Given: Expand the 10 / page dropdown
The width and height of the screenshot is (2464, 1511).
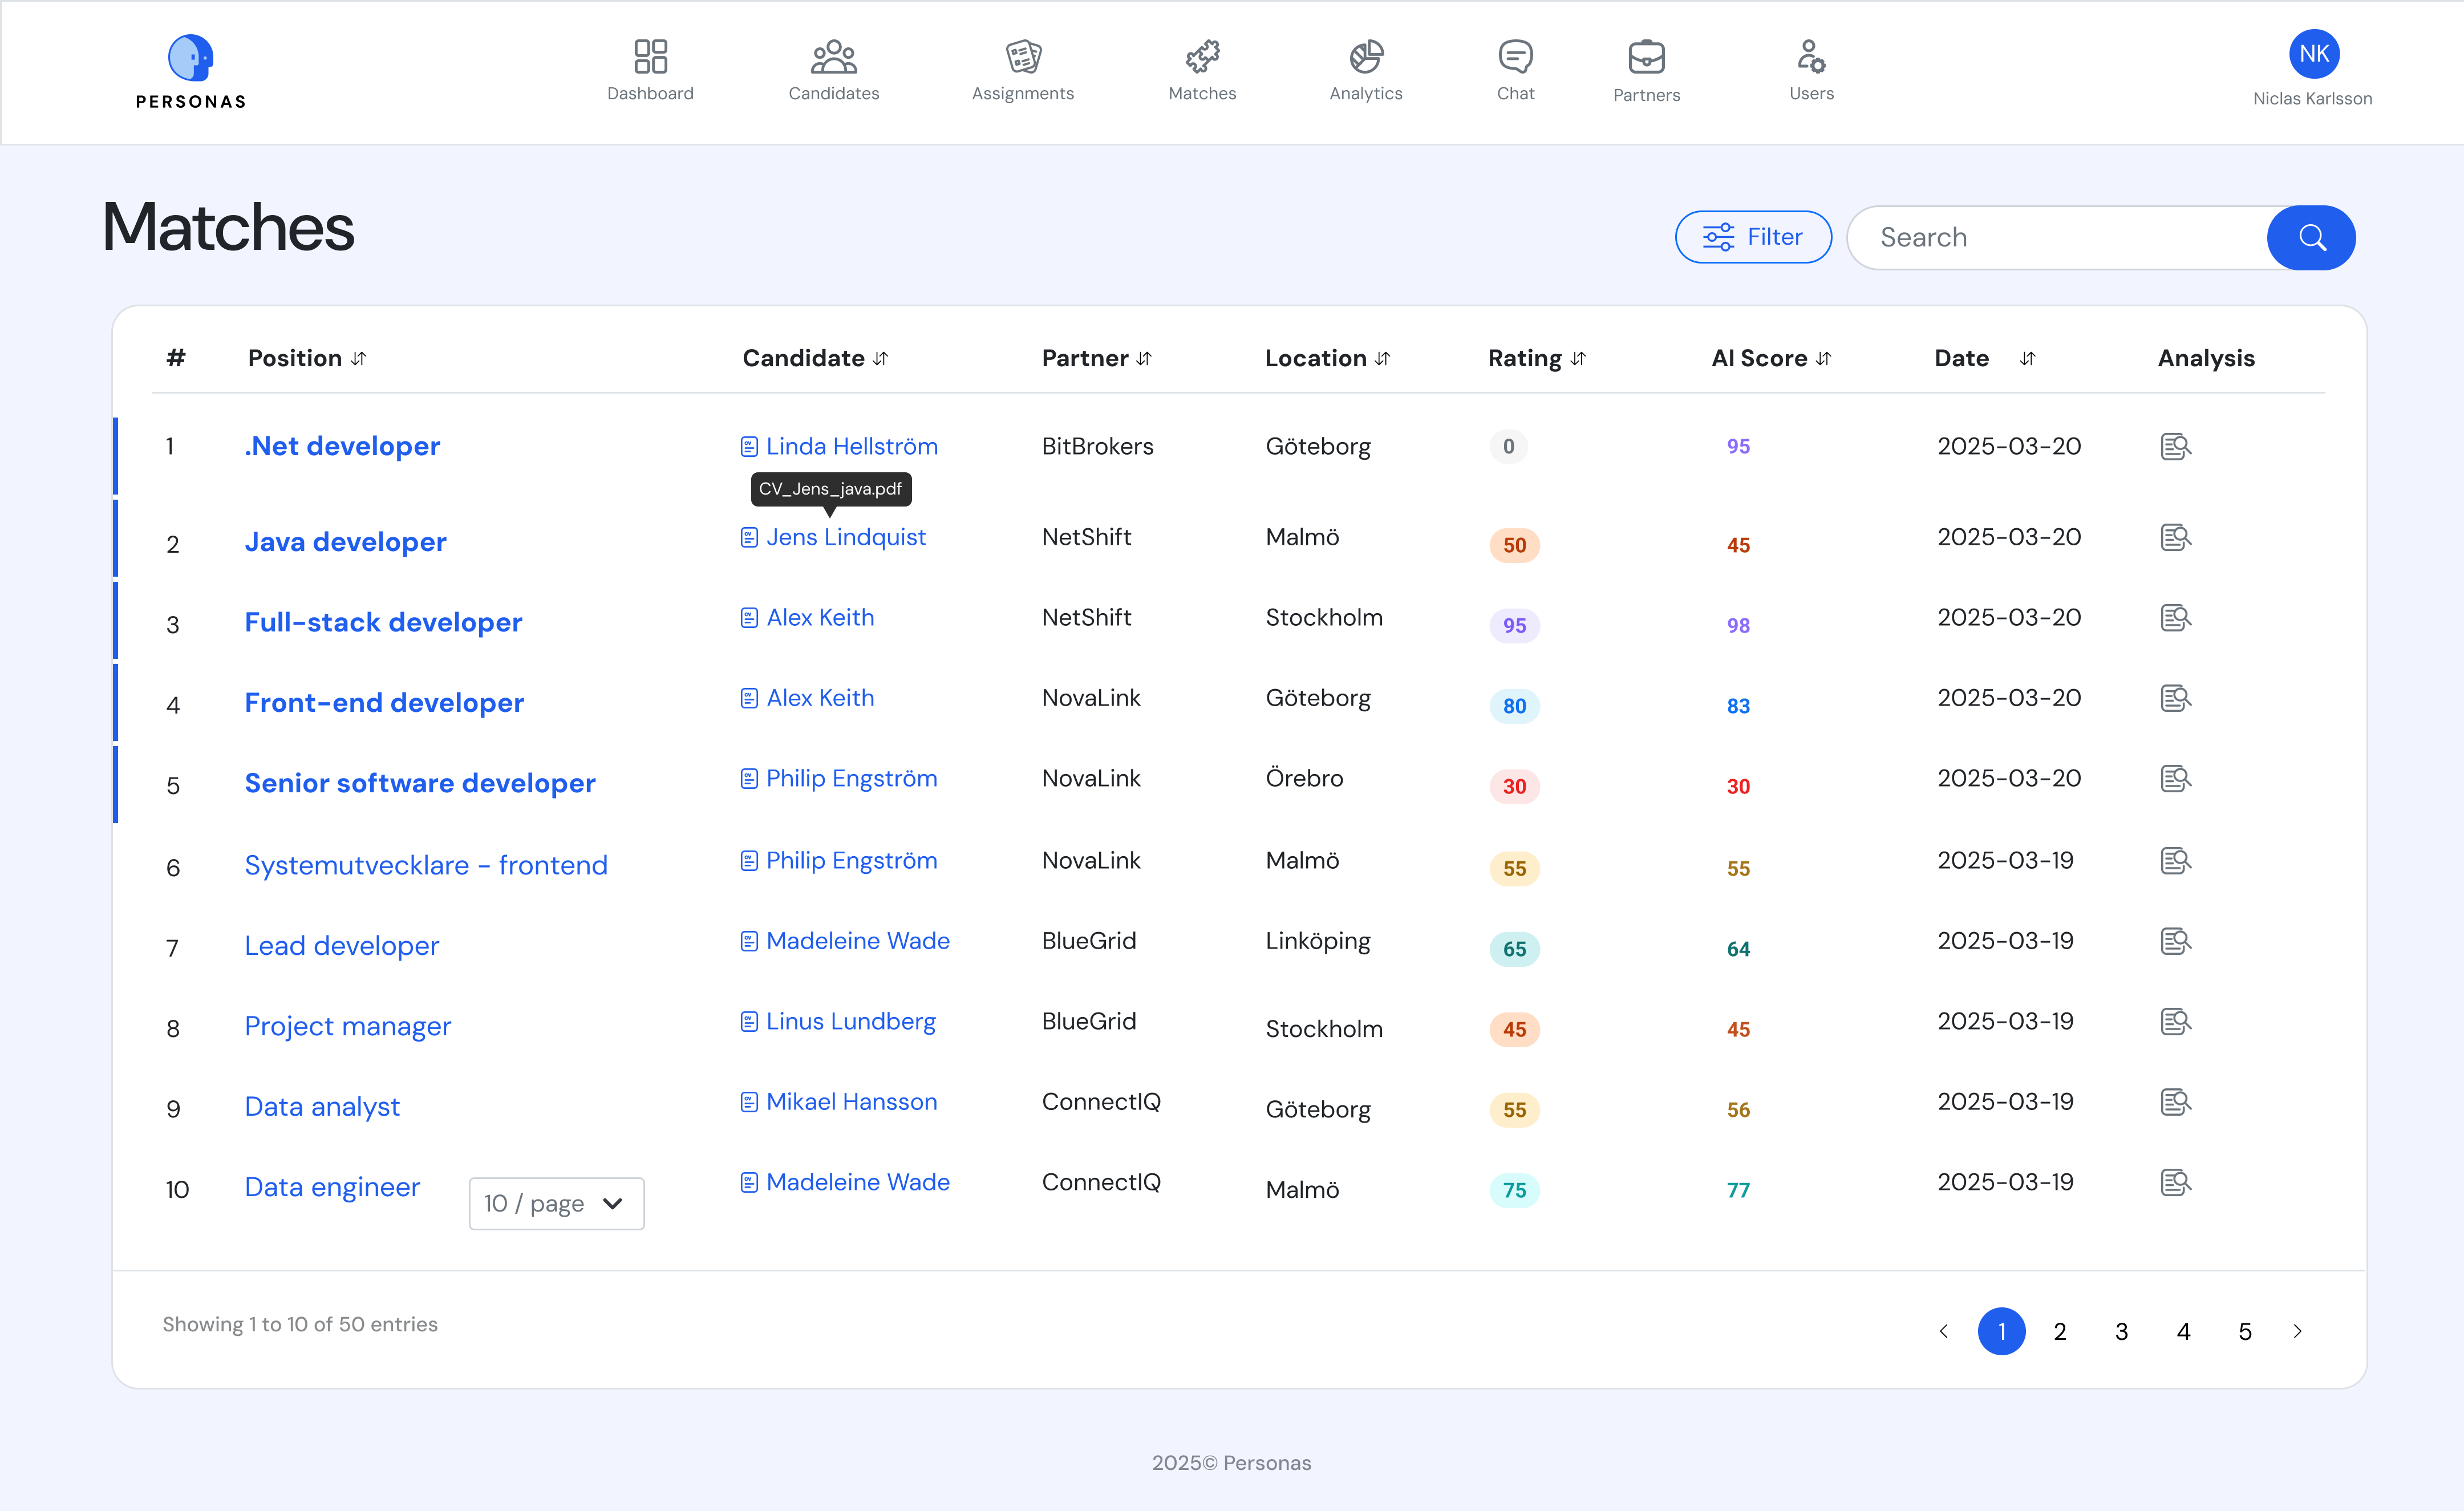Looking at the screenshot, I should click(x=556, y=1203).
